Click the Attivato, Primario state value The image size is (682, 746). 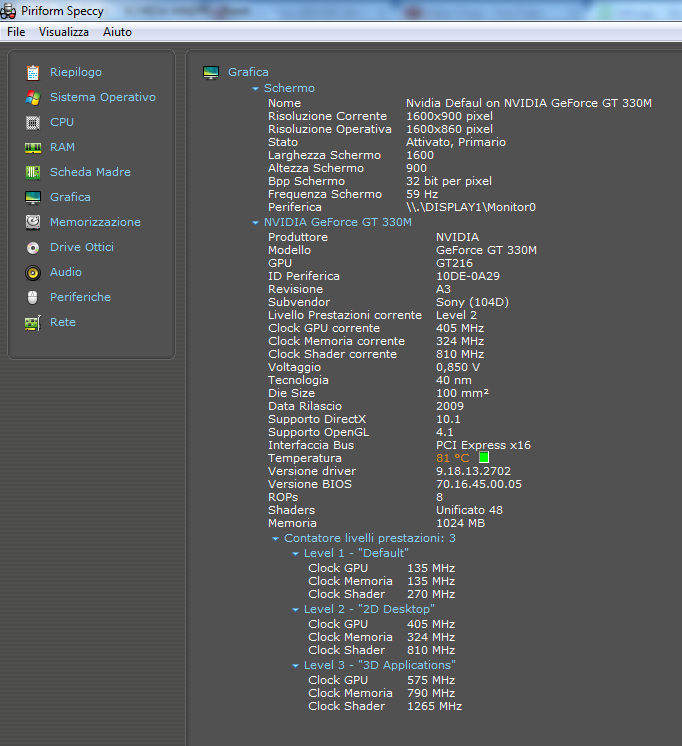pos(456,142)
